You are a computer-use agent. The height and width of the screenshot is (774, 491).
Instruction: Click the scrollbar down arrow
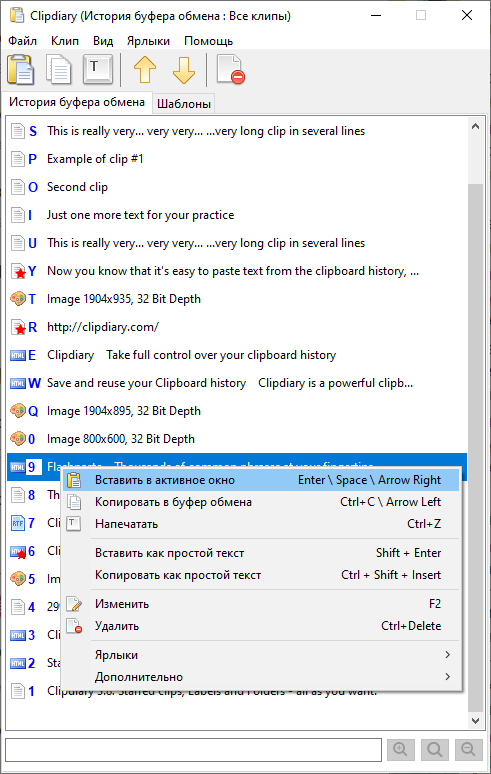476,721
